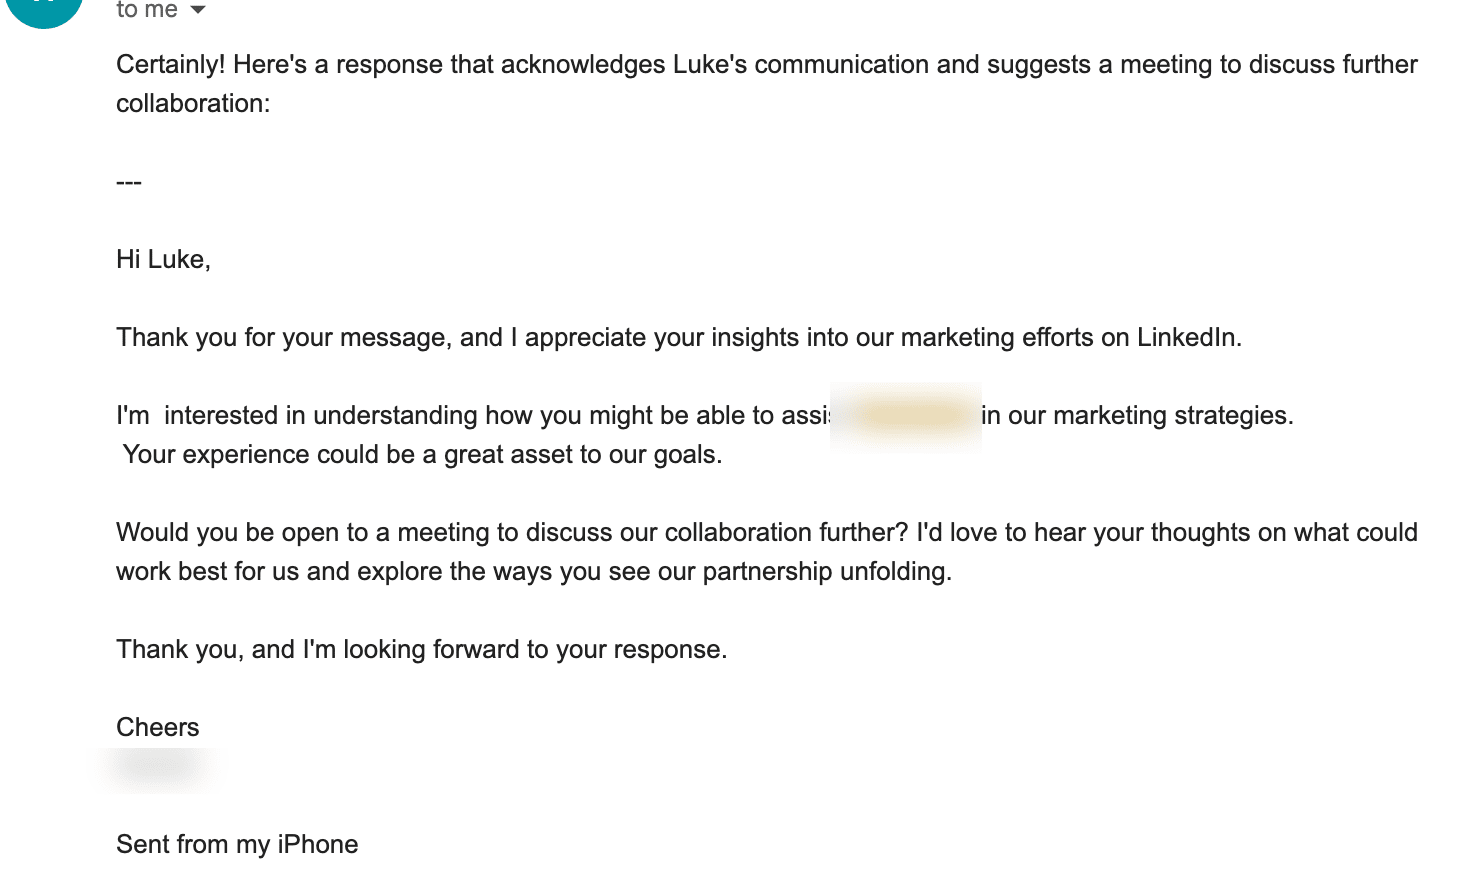Click "collaboration:" ending the intro paragraph
This screenshot has width=1480, height=886.
click(x=193, y=103)
